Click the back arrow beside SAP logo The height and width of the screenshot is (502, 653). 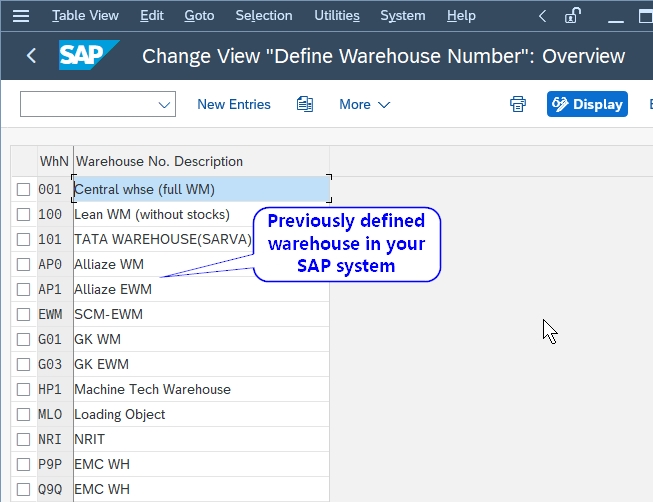click(x=31, y=55)
